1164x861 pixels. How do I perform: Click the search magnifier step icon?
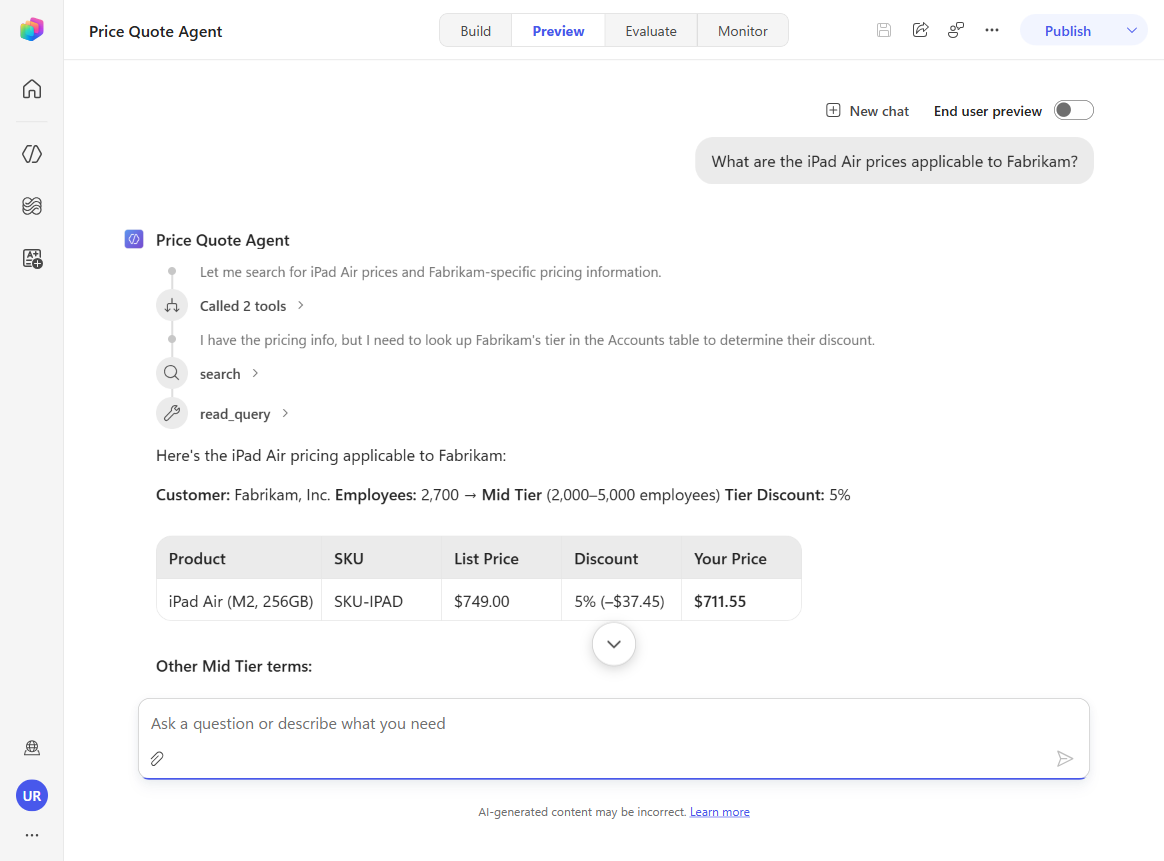click(x=171, y=373)
